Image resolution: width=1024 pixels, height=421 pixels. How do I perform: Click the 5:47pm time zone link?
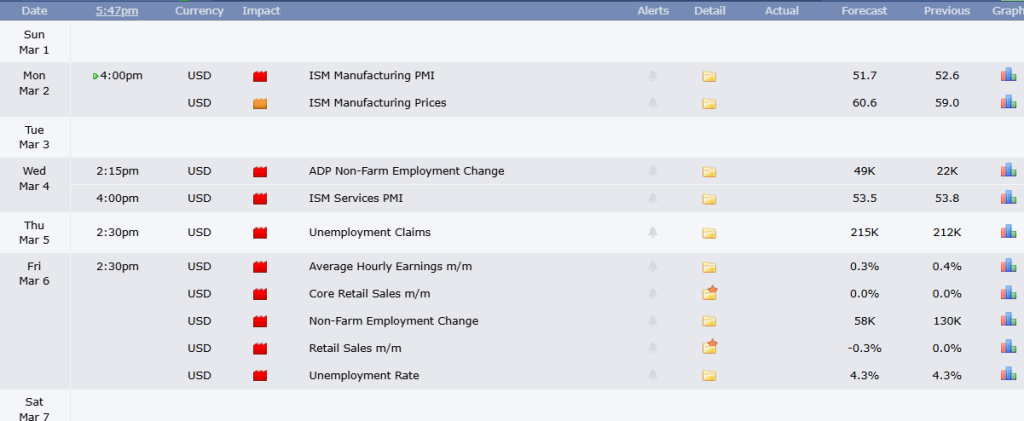117,11
